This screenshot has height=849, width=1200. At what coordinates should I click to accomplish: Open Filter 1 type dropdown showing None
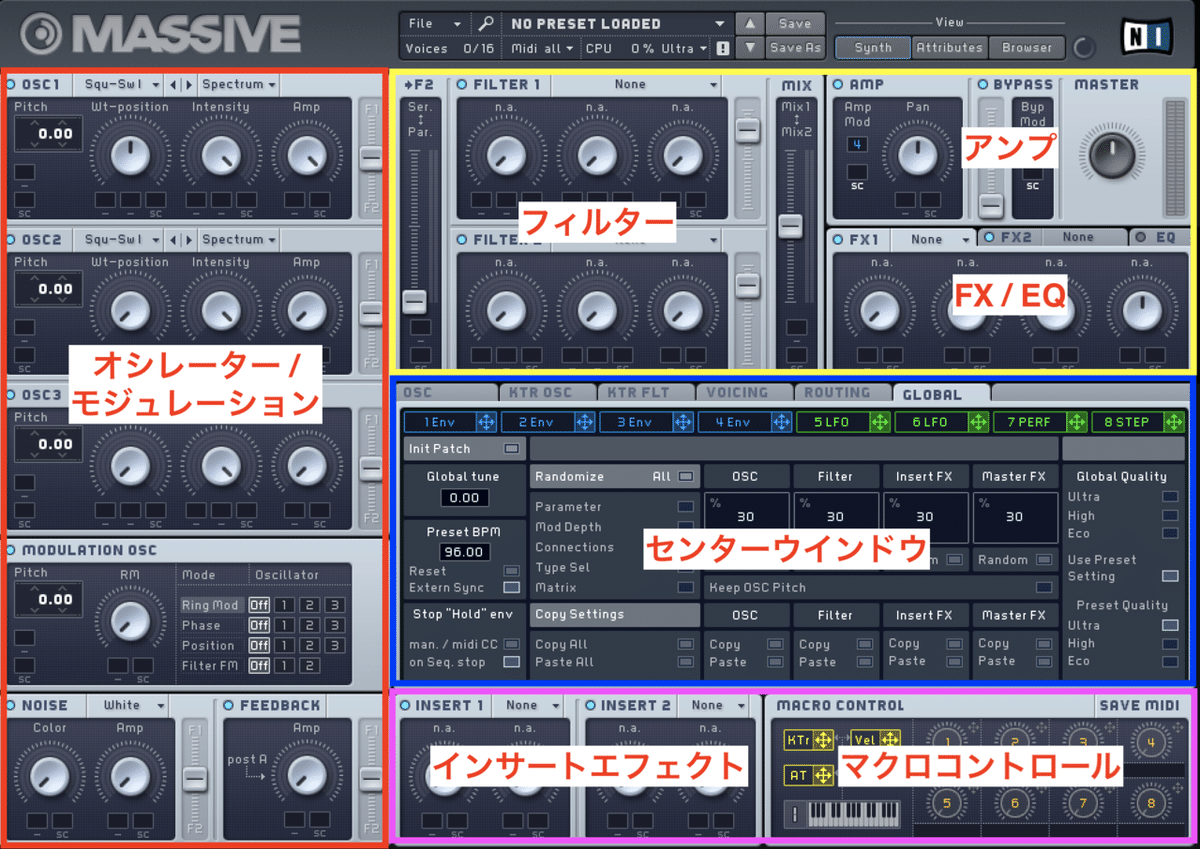click(x=636, y=85)
